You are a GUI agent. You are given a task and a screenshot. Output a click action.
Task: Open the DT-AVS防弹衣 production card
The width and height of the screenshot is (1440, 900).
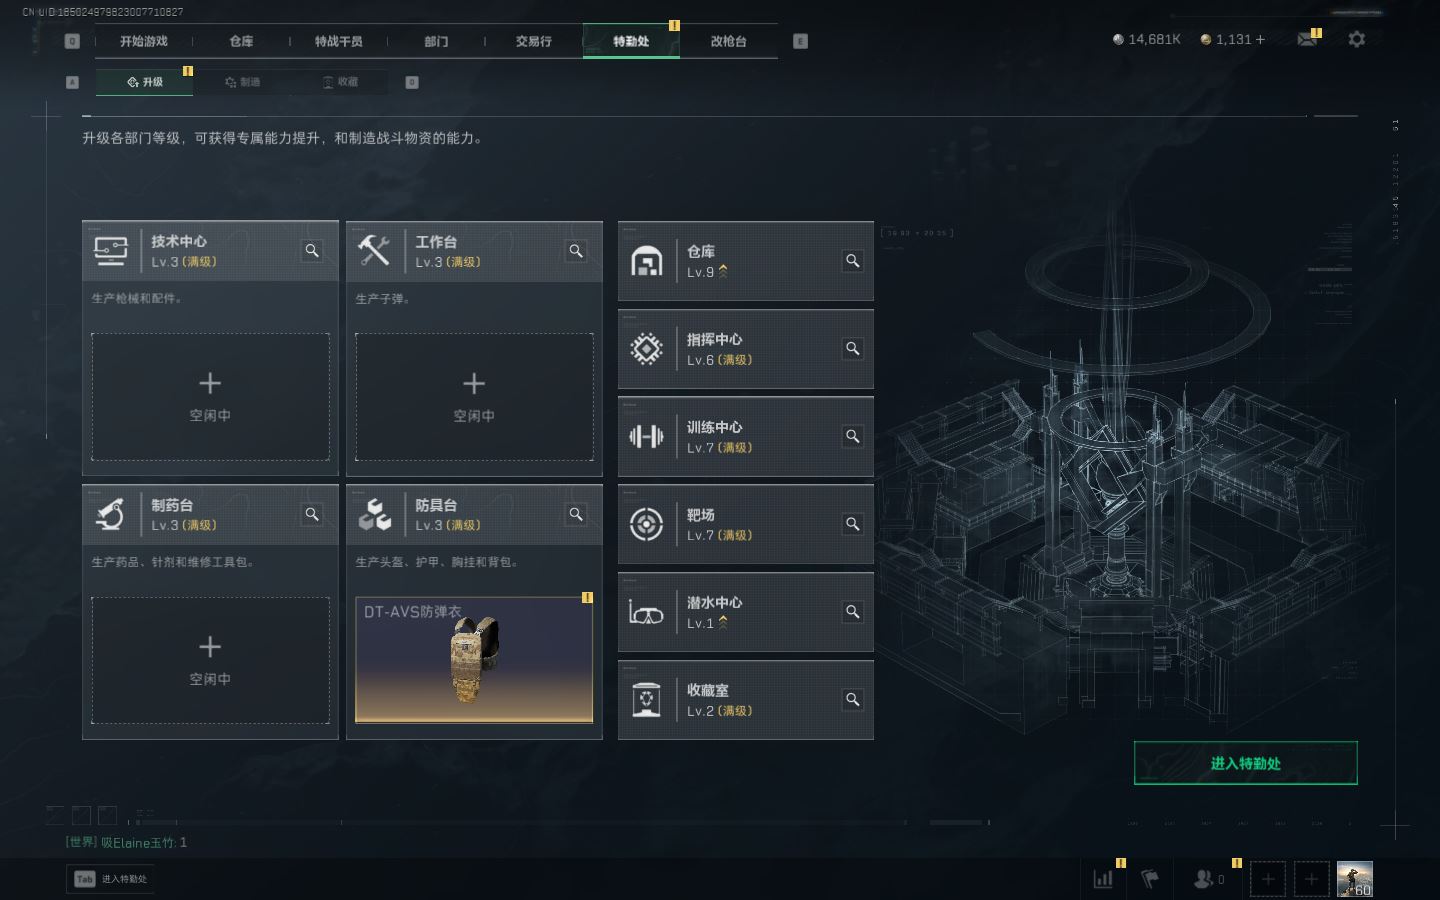tap(474, 660)
